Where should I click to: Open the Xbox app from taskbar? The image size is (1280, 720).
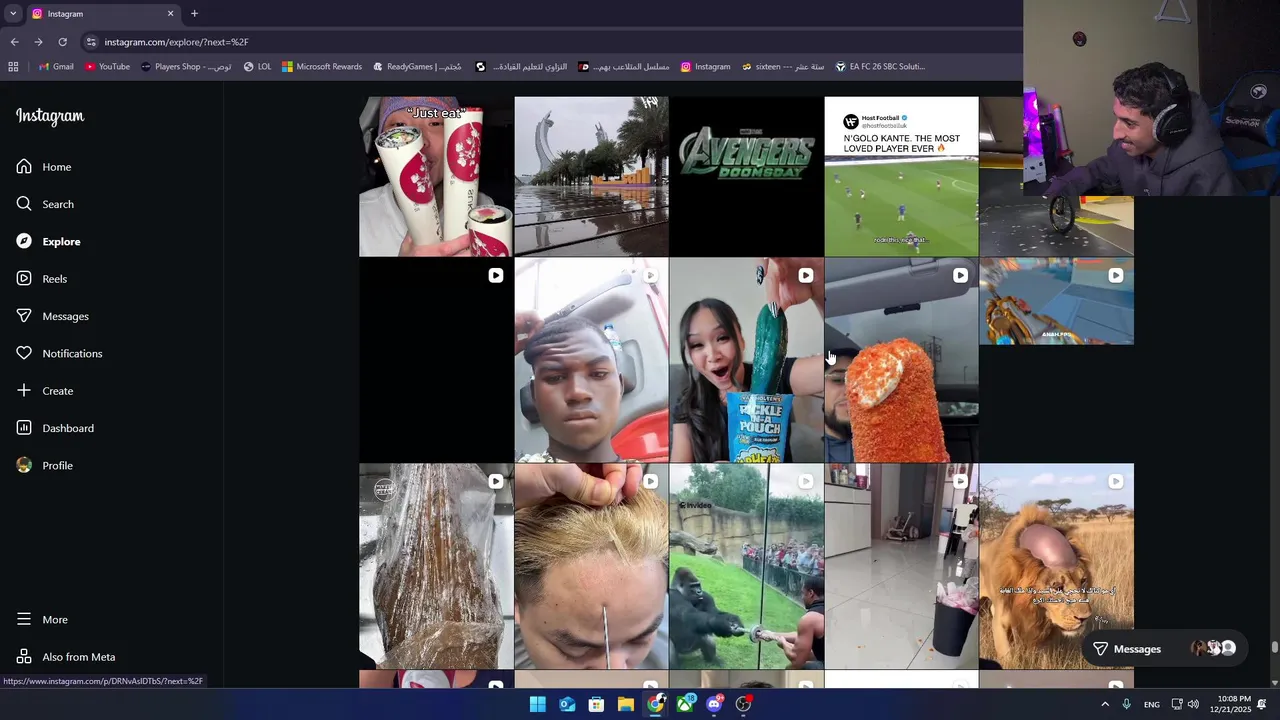[685, 704]
